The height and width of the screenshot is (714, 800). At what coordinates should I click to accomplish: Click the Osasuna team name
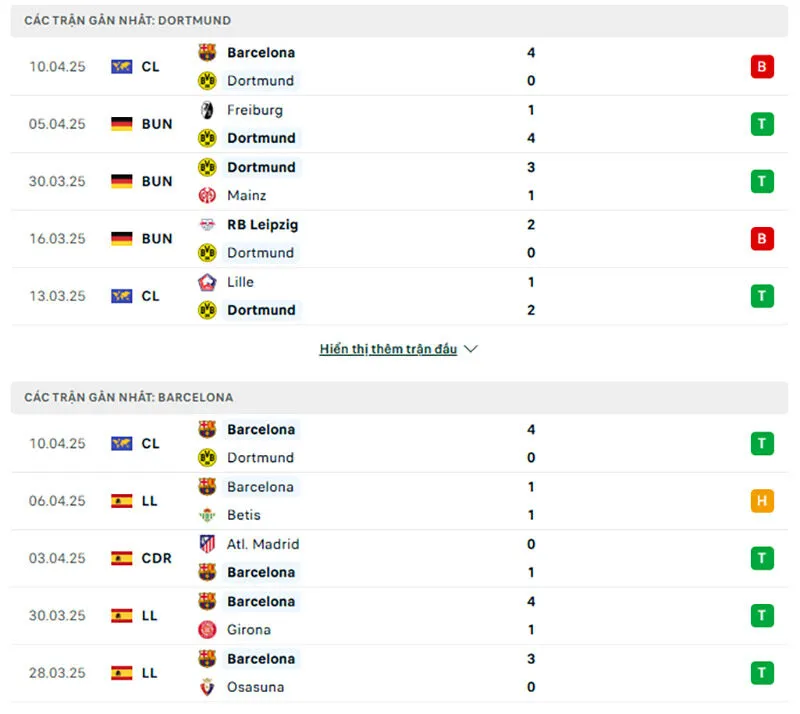point(255,687)
